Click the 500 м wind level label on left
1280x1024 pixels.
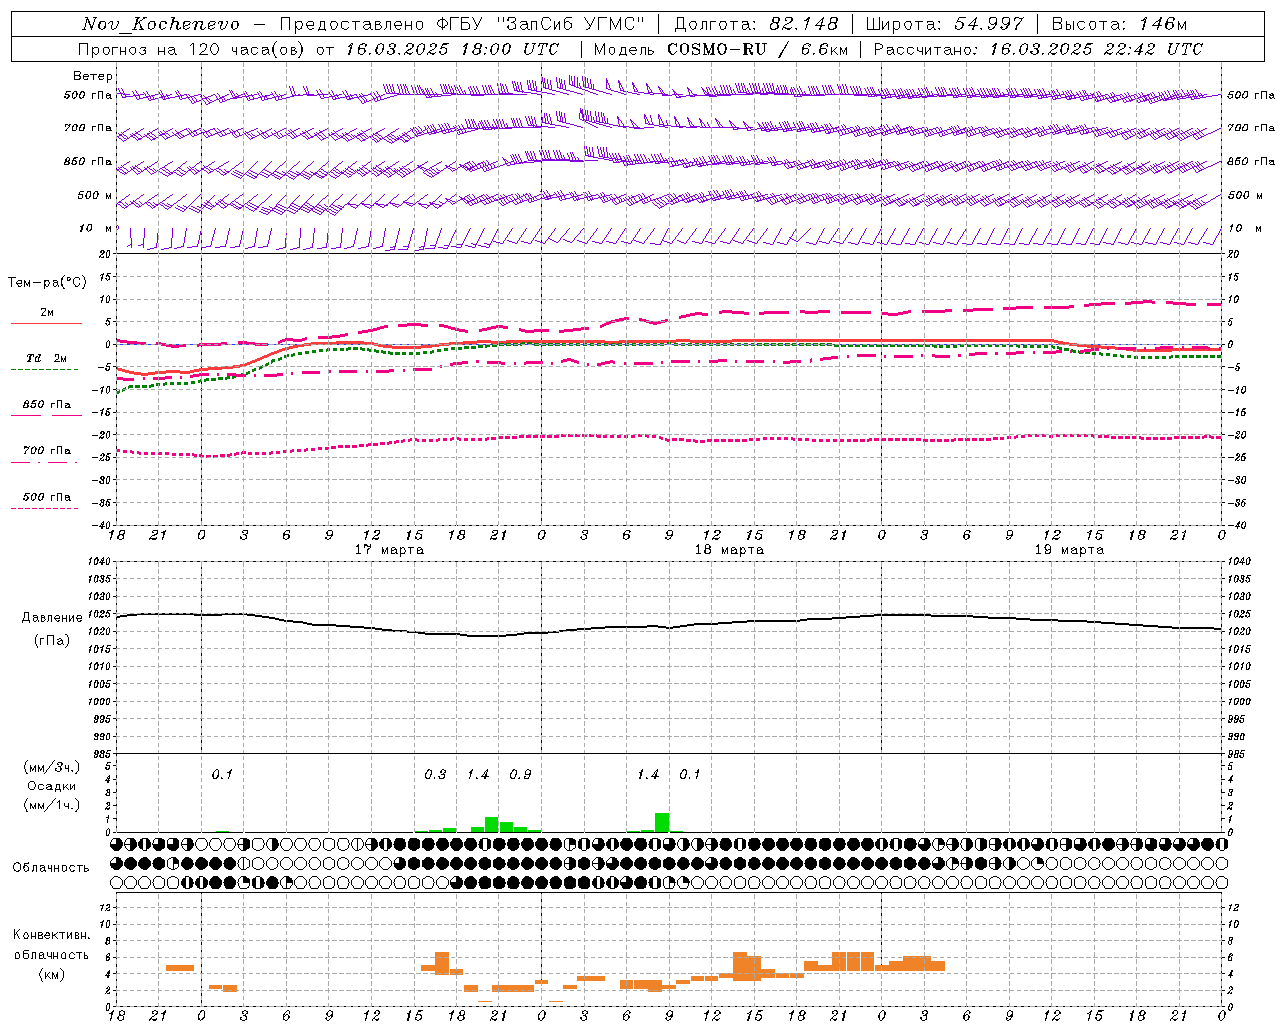coord(95,195)
